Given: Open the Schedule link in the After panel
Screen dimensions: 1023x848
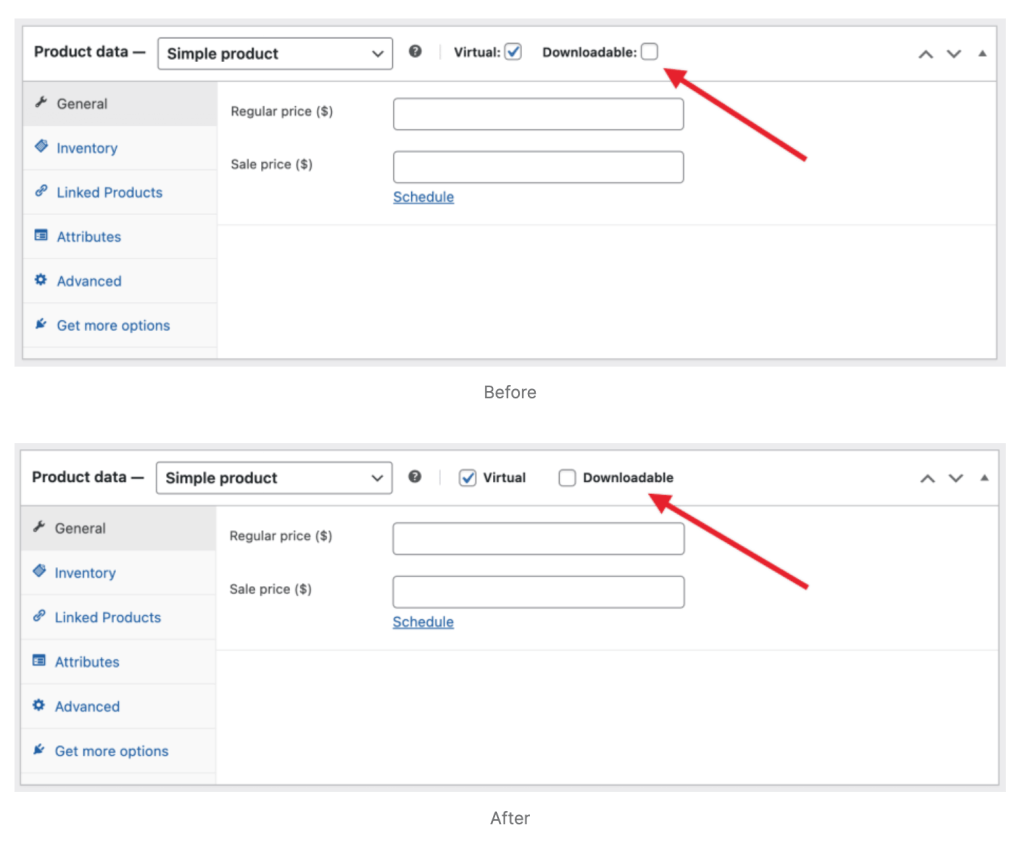Looking at the screenshot, I should point(423,622).
